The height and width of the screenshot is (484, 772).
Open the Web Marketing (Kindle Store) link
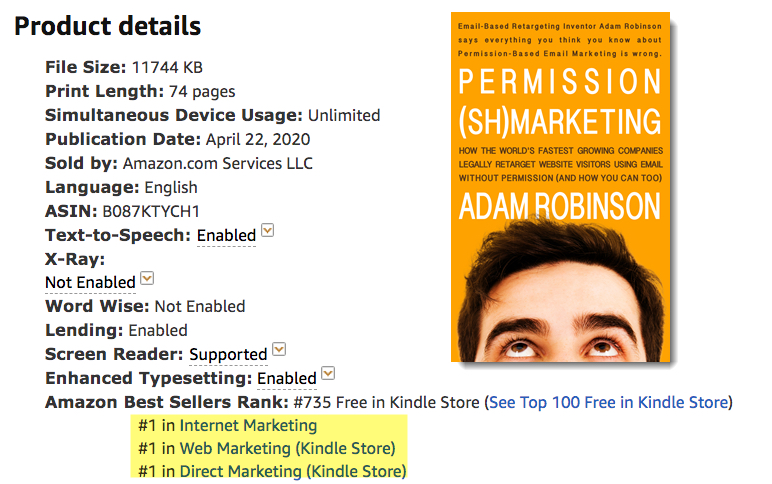pos(288,449)
